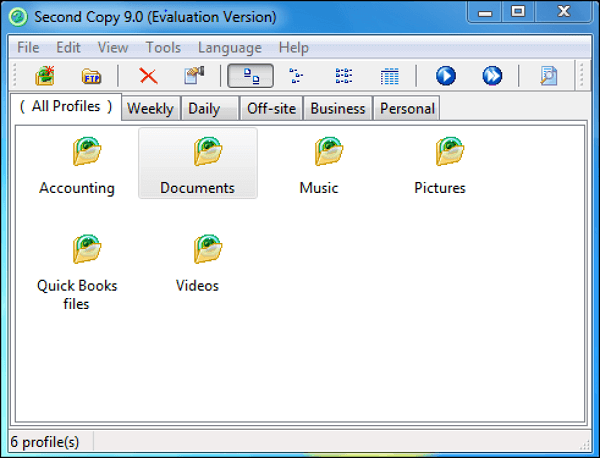The height and width of the screenshot is (458, 600).
Task: Open the Edit menu
Action: tap(68, 47)
